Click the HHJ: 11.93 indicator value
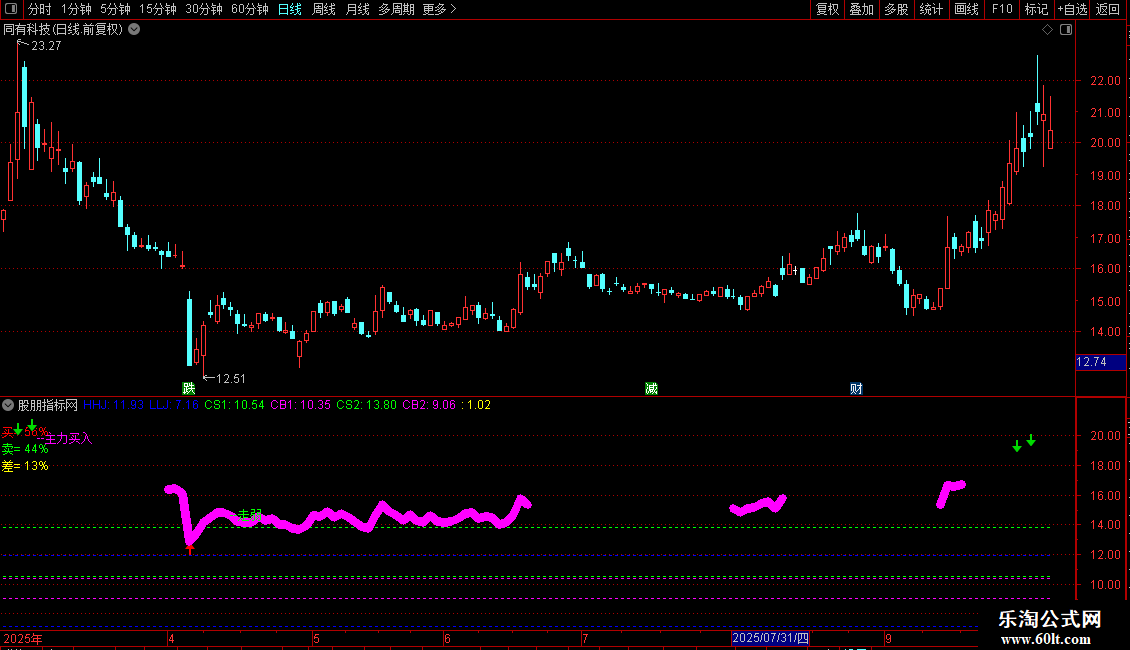 (x=113, y=405)
